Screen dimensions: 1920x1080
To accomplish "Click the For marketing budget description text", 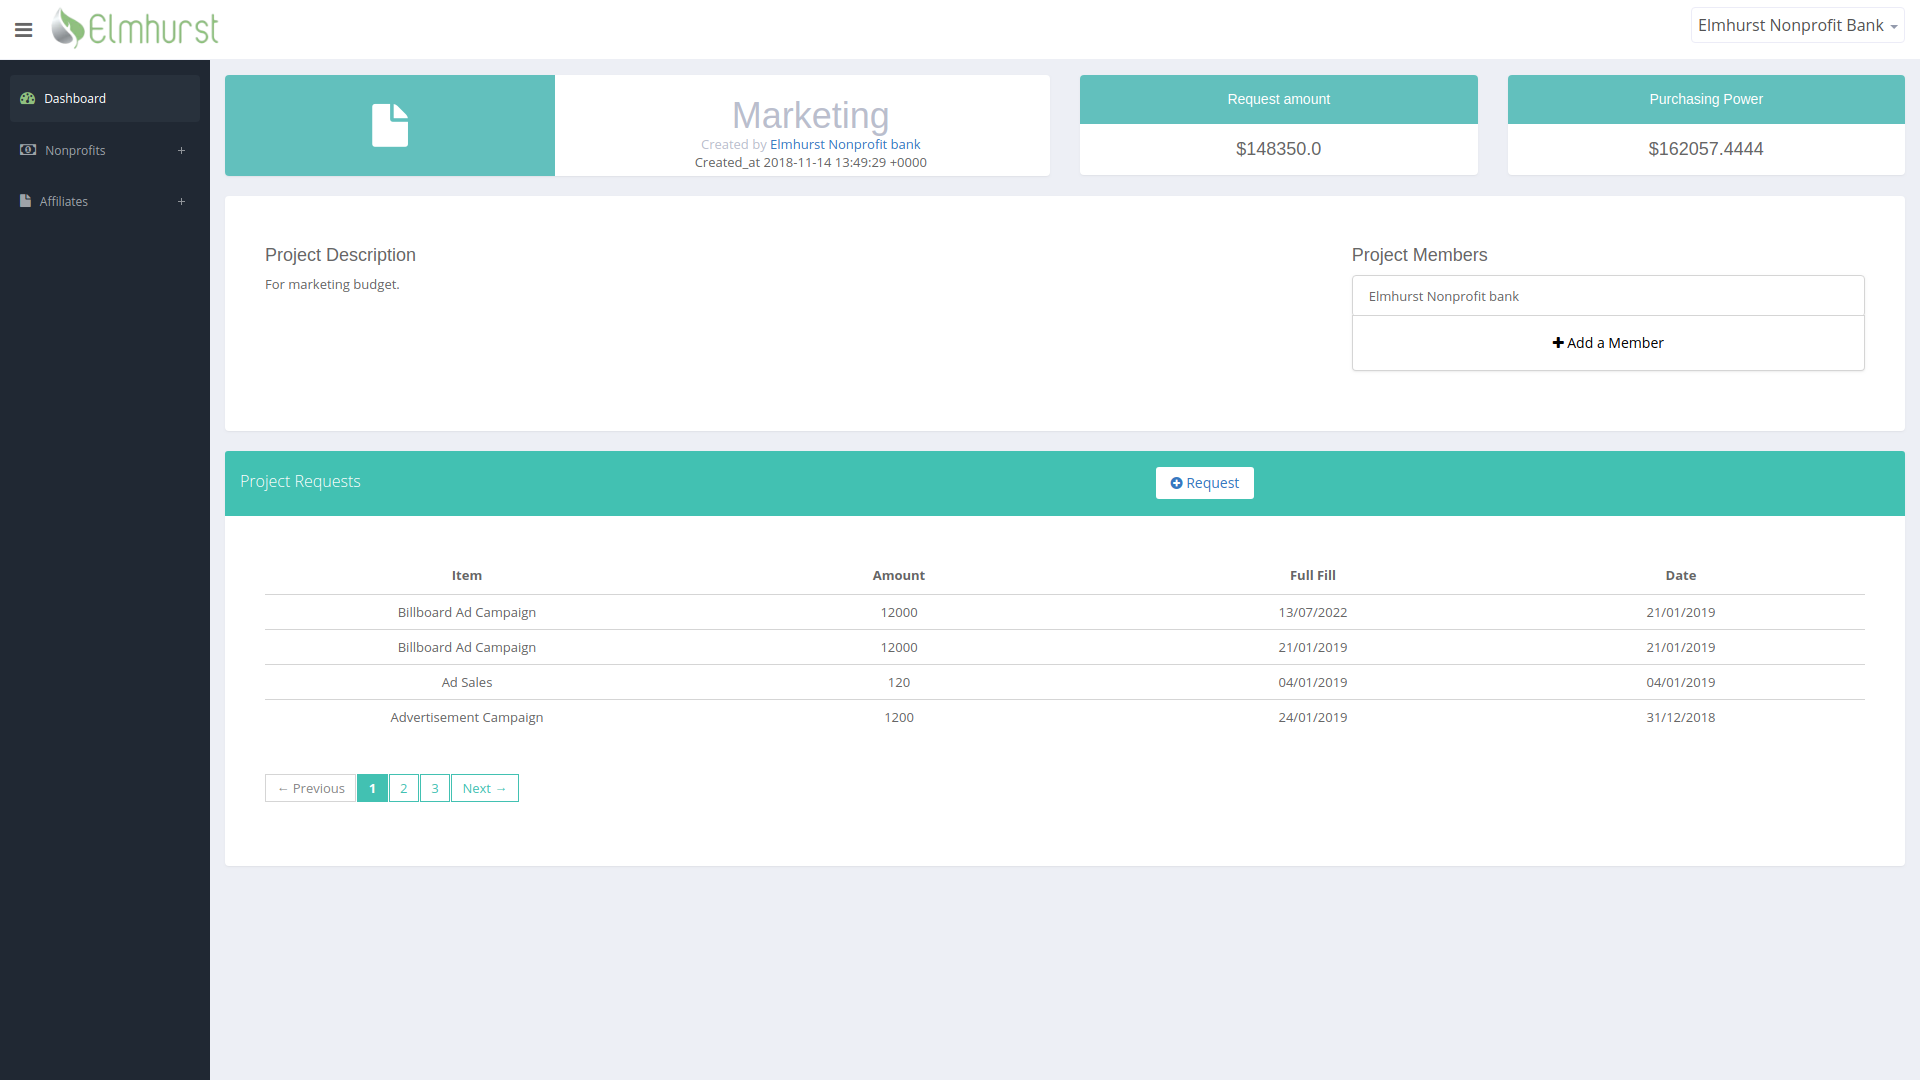I will [332, 284].
